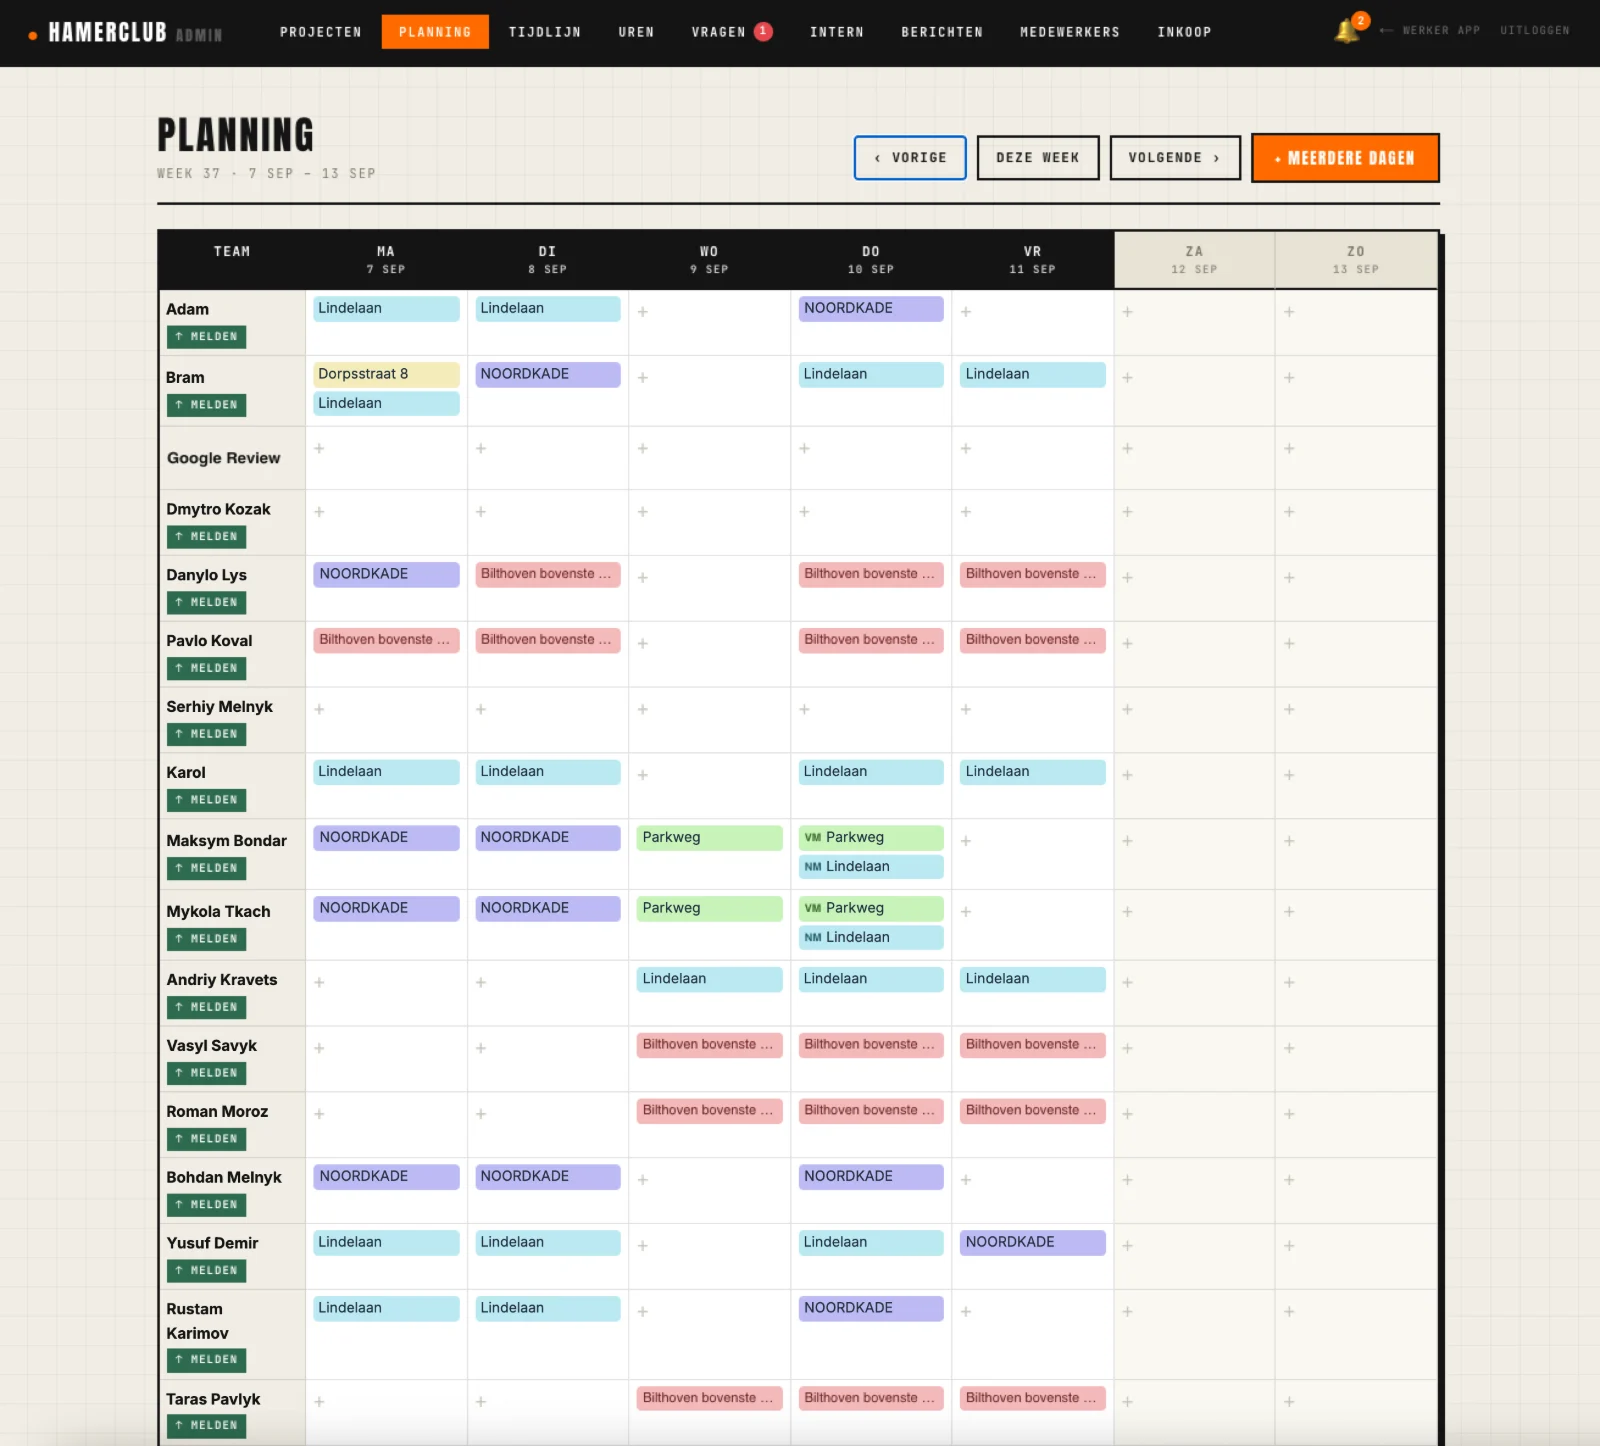The height and width of the screenshot is (1446, 1600).
Task: Add Friday assignment for Rustam Karimov
Action: (966, 1312)
